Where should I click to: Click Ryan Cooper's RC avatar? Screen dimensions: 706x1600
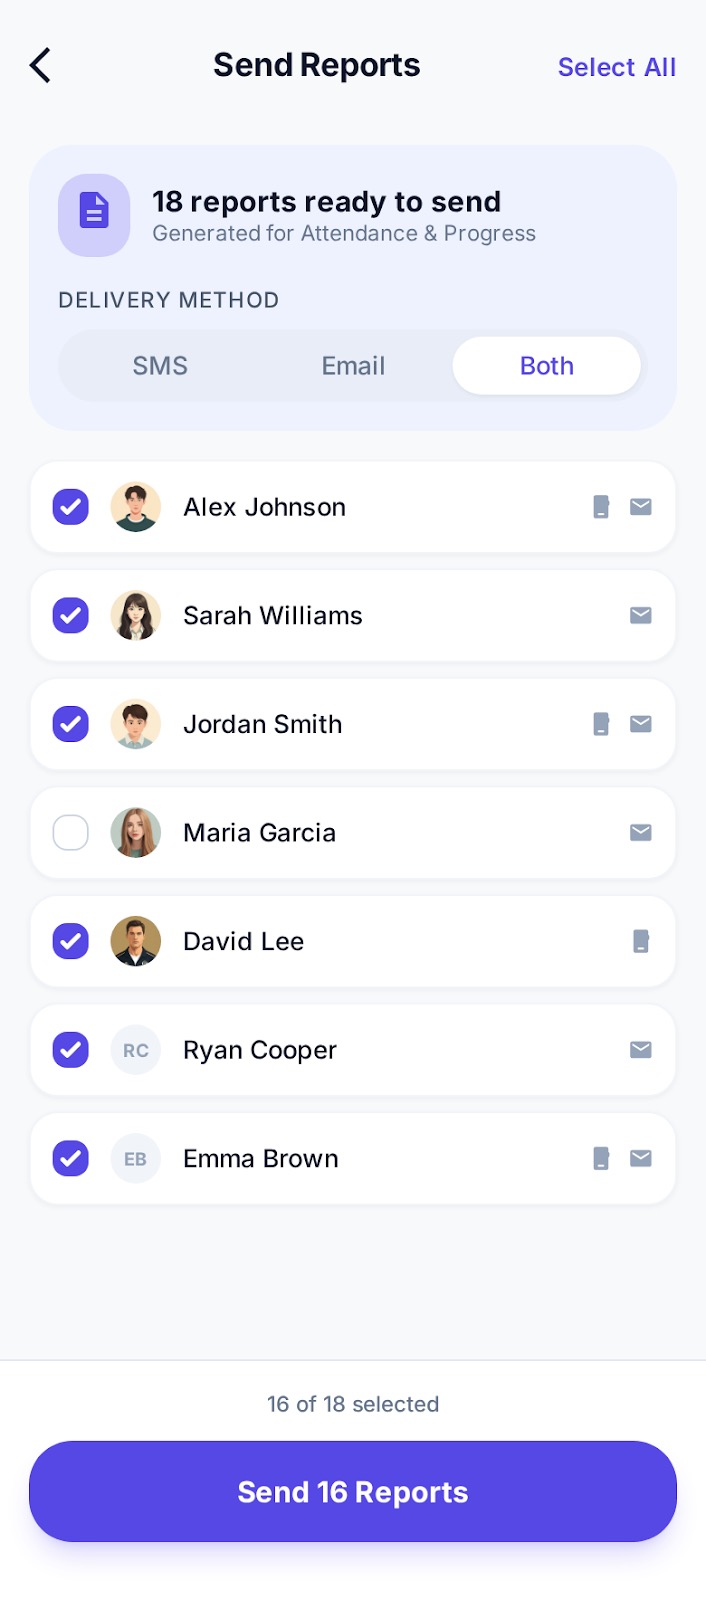coord(135,1049)
